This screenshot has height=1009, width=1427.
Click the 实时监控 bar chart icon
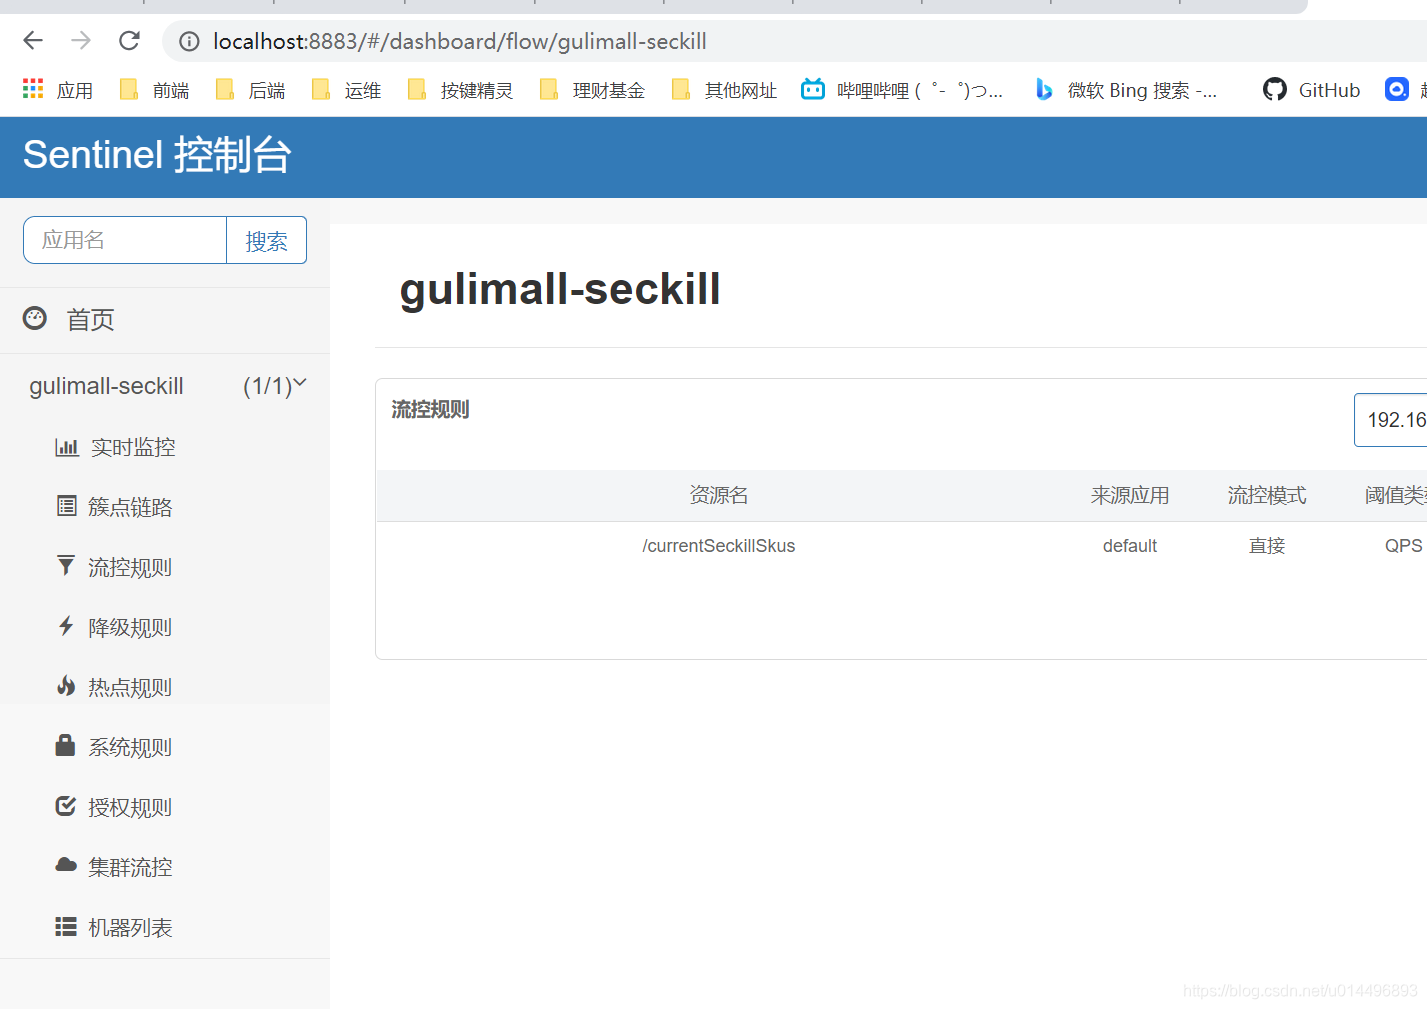[66, 447]
